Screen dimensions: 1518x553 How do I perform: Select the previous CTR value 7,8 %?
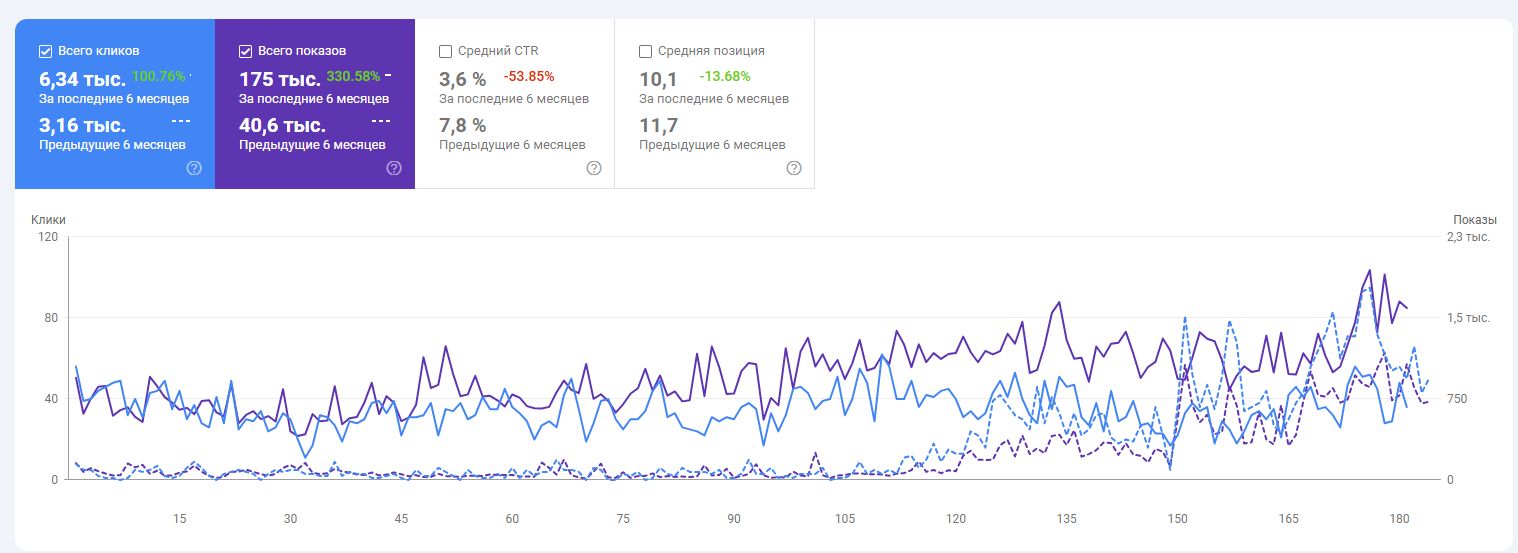point(463,125)
